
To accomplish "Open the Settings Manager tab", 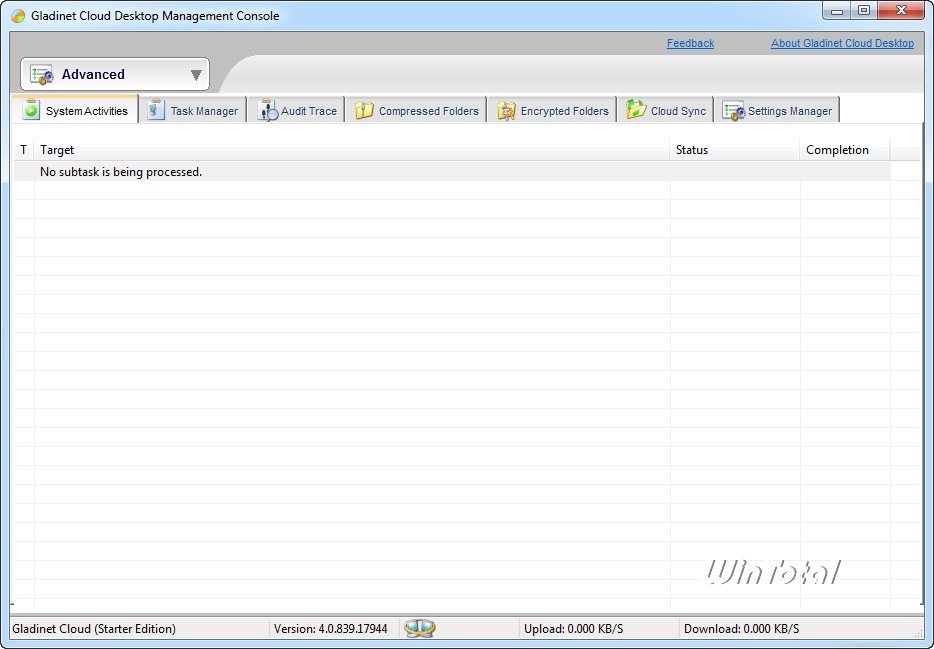I will point(777,110).
